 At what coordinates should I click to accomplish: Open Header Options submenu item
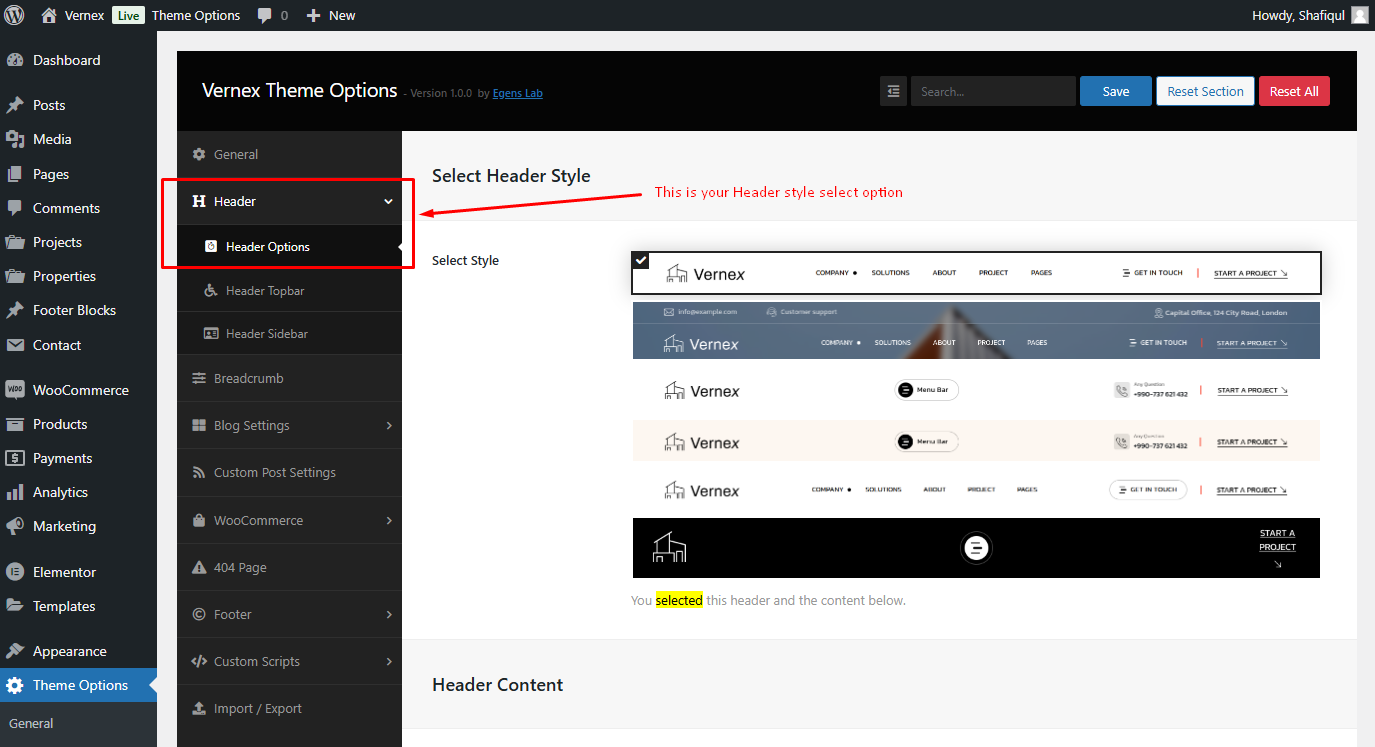pos(289,246)
